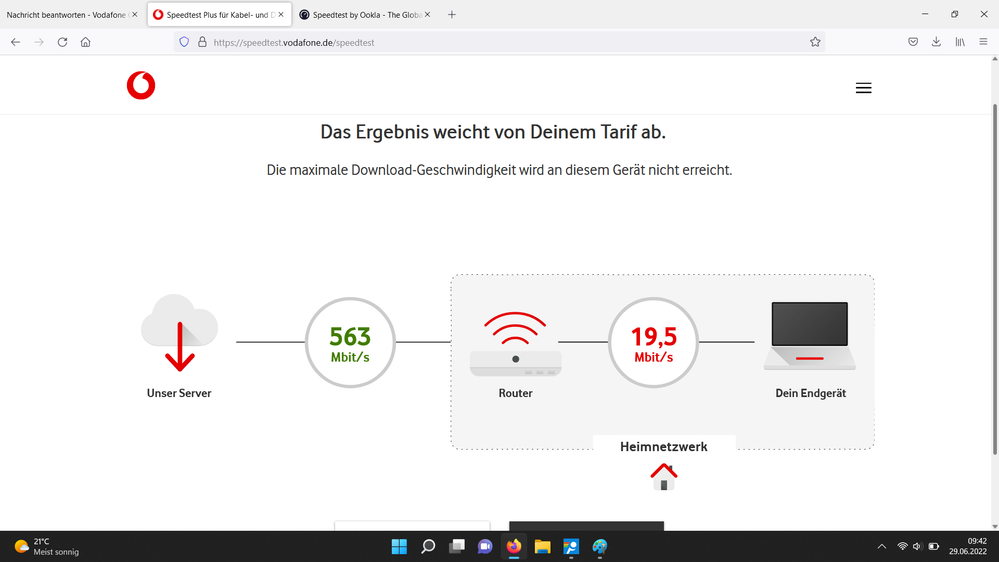Open a new browser tab
Screen dimensions: 999x562
click(452, 15)
